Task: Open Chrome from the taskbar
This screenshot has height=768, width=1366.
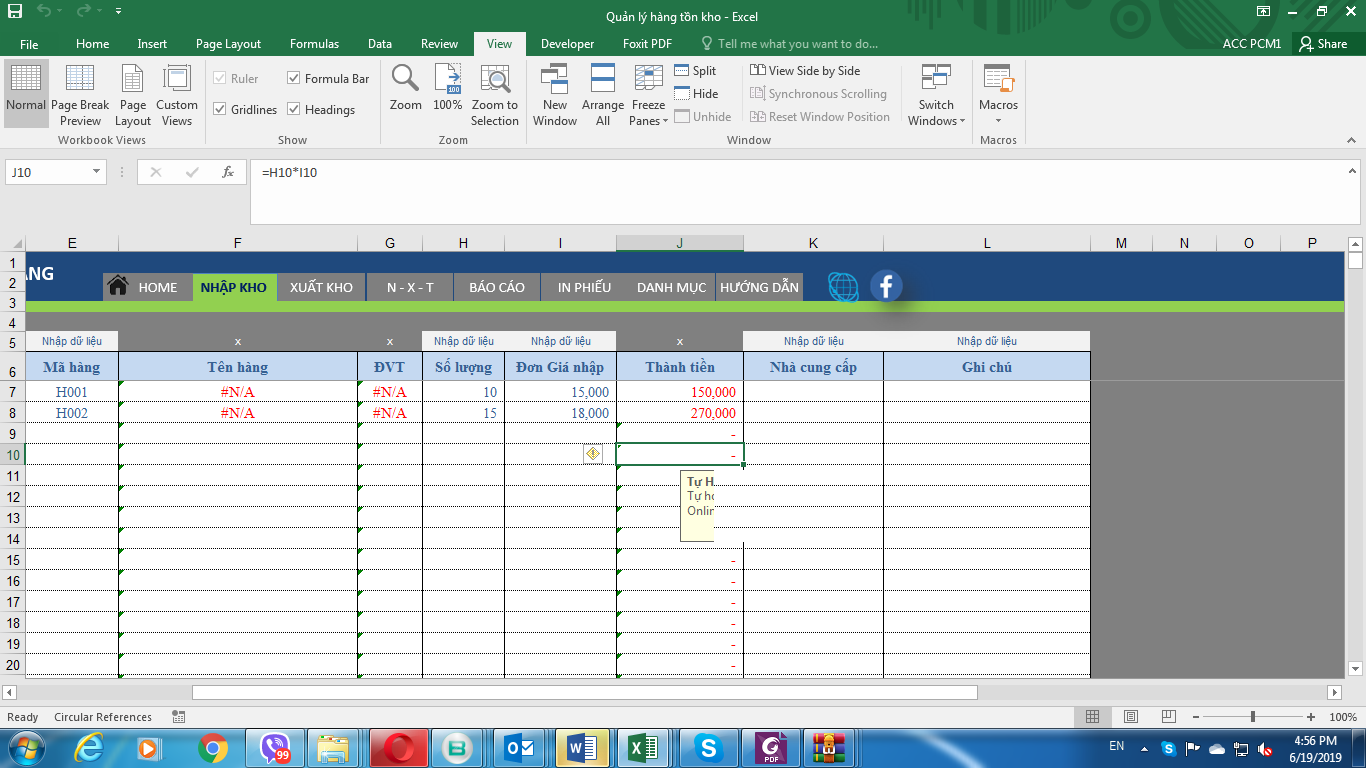Action: click(x=212, y=747)
